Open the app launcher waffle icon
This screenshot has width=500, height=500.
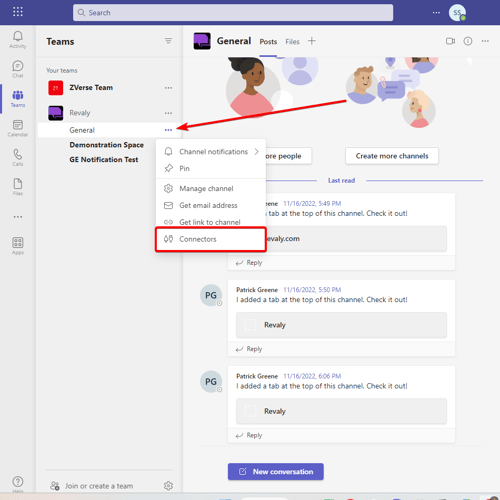(x=18, y=12)
